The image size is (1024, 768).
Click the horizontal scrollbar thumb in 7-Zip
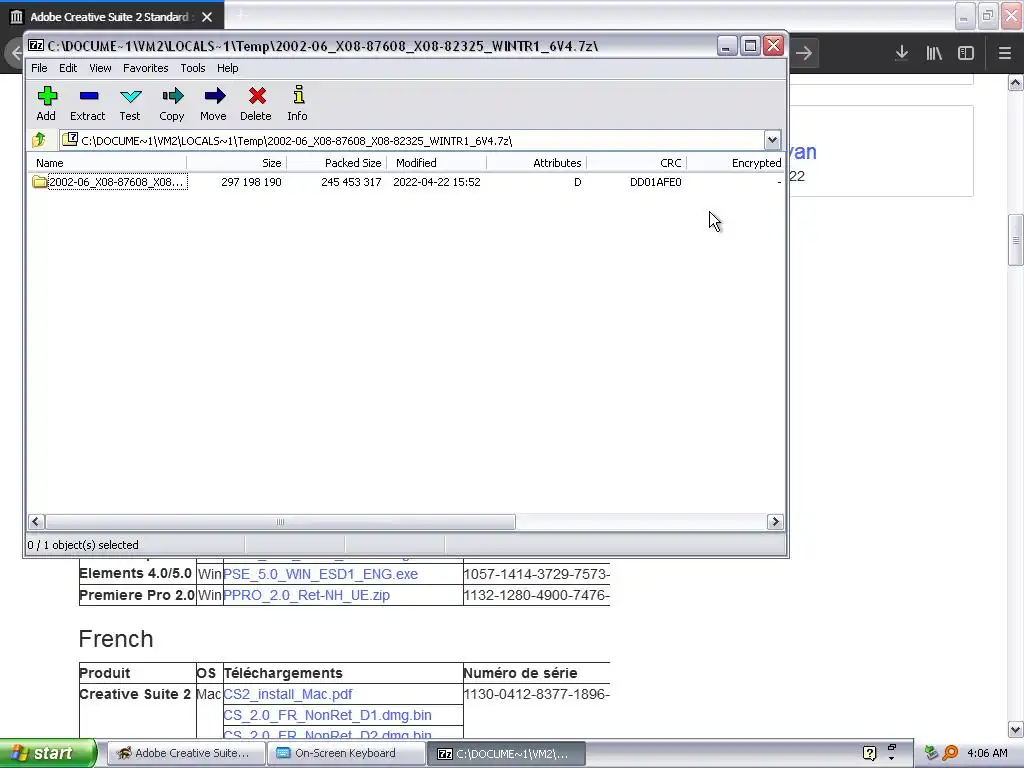280,522
